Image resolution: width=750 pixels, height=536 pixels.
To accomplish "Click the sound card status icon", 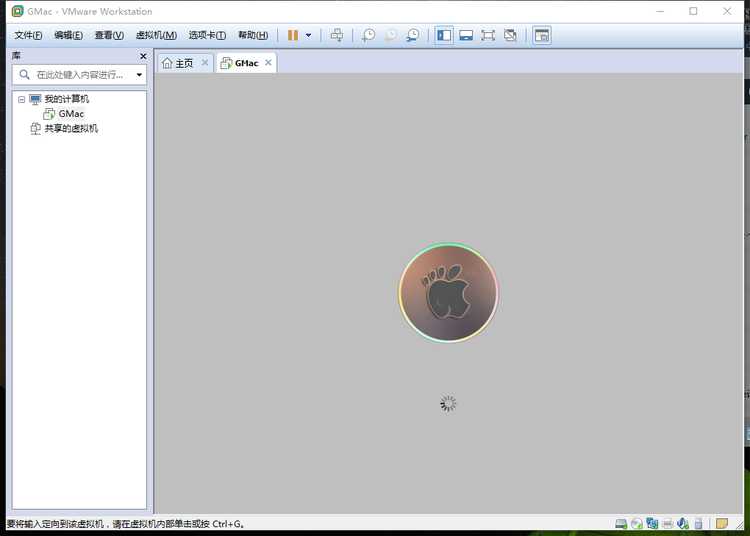I will click(683, 524).
